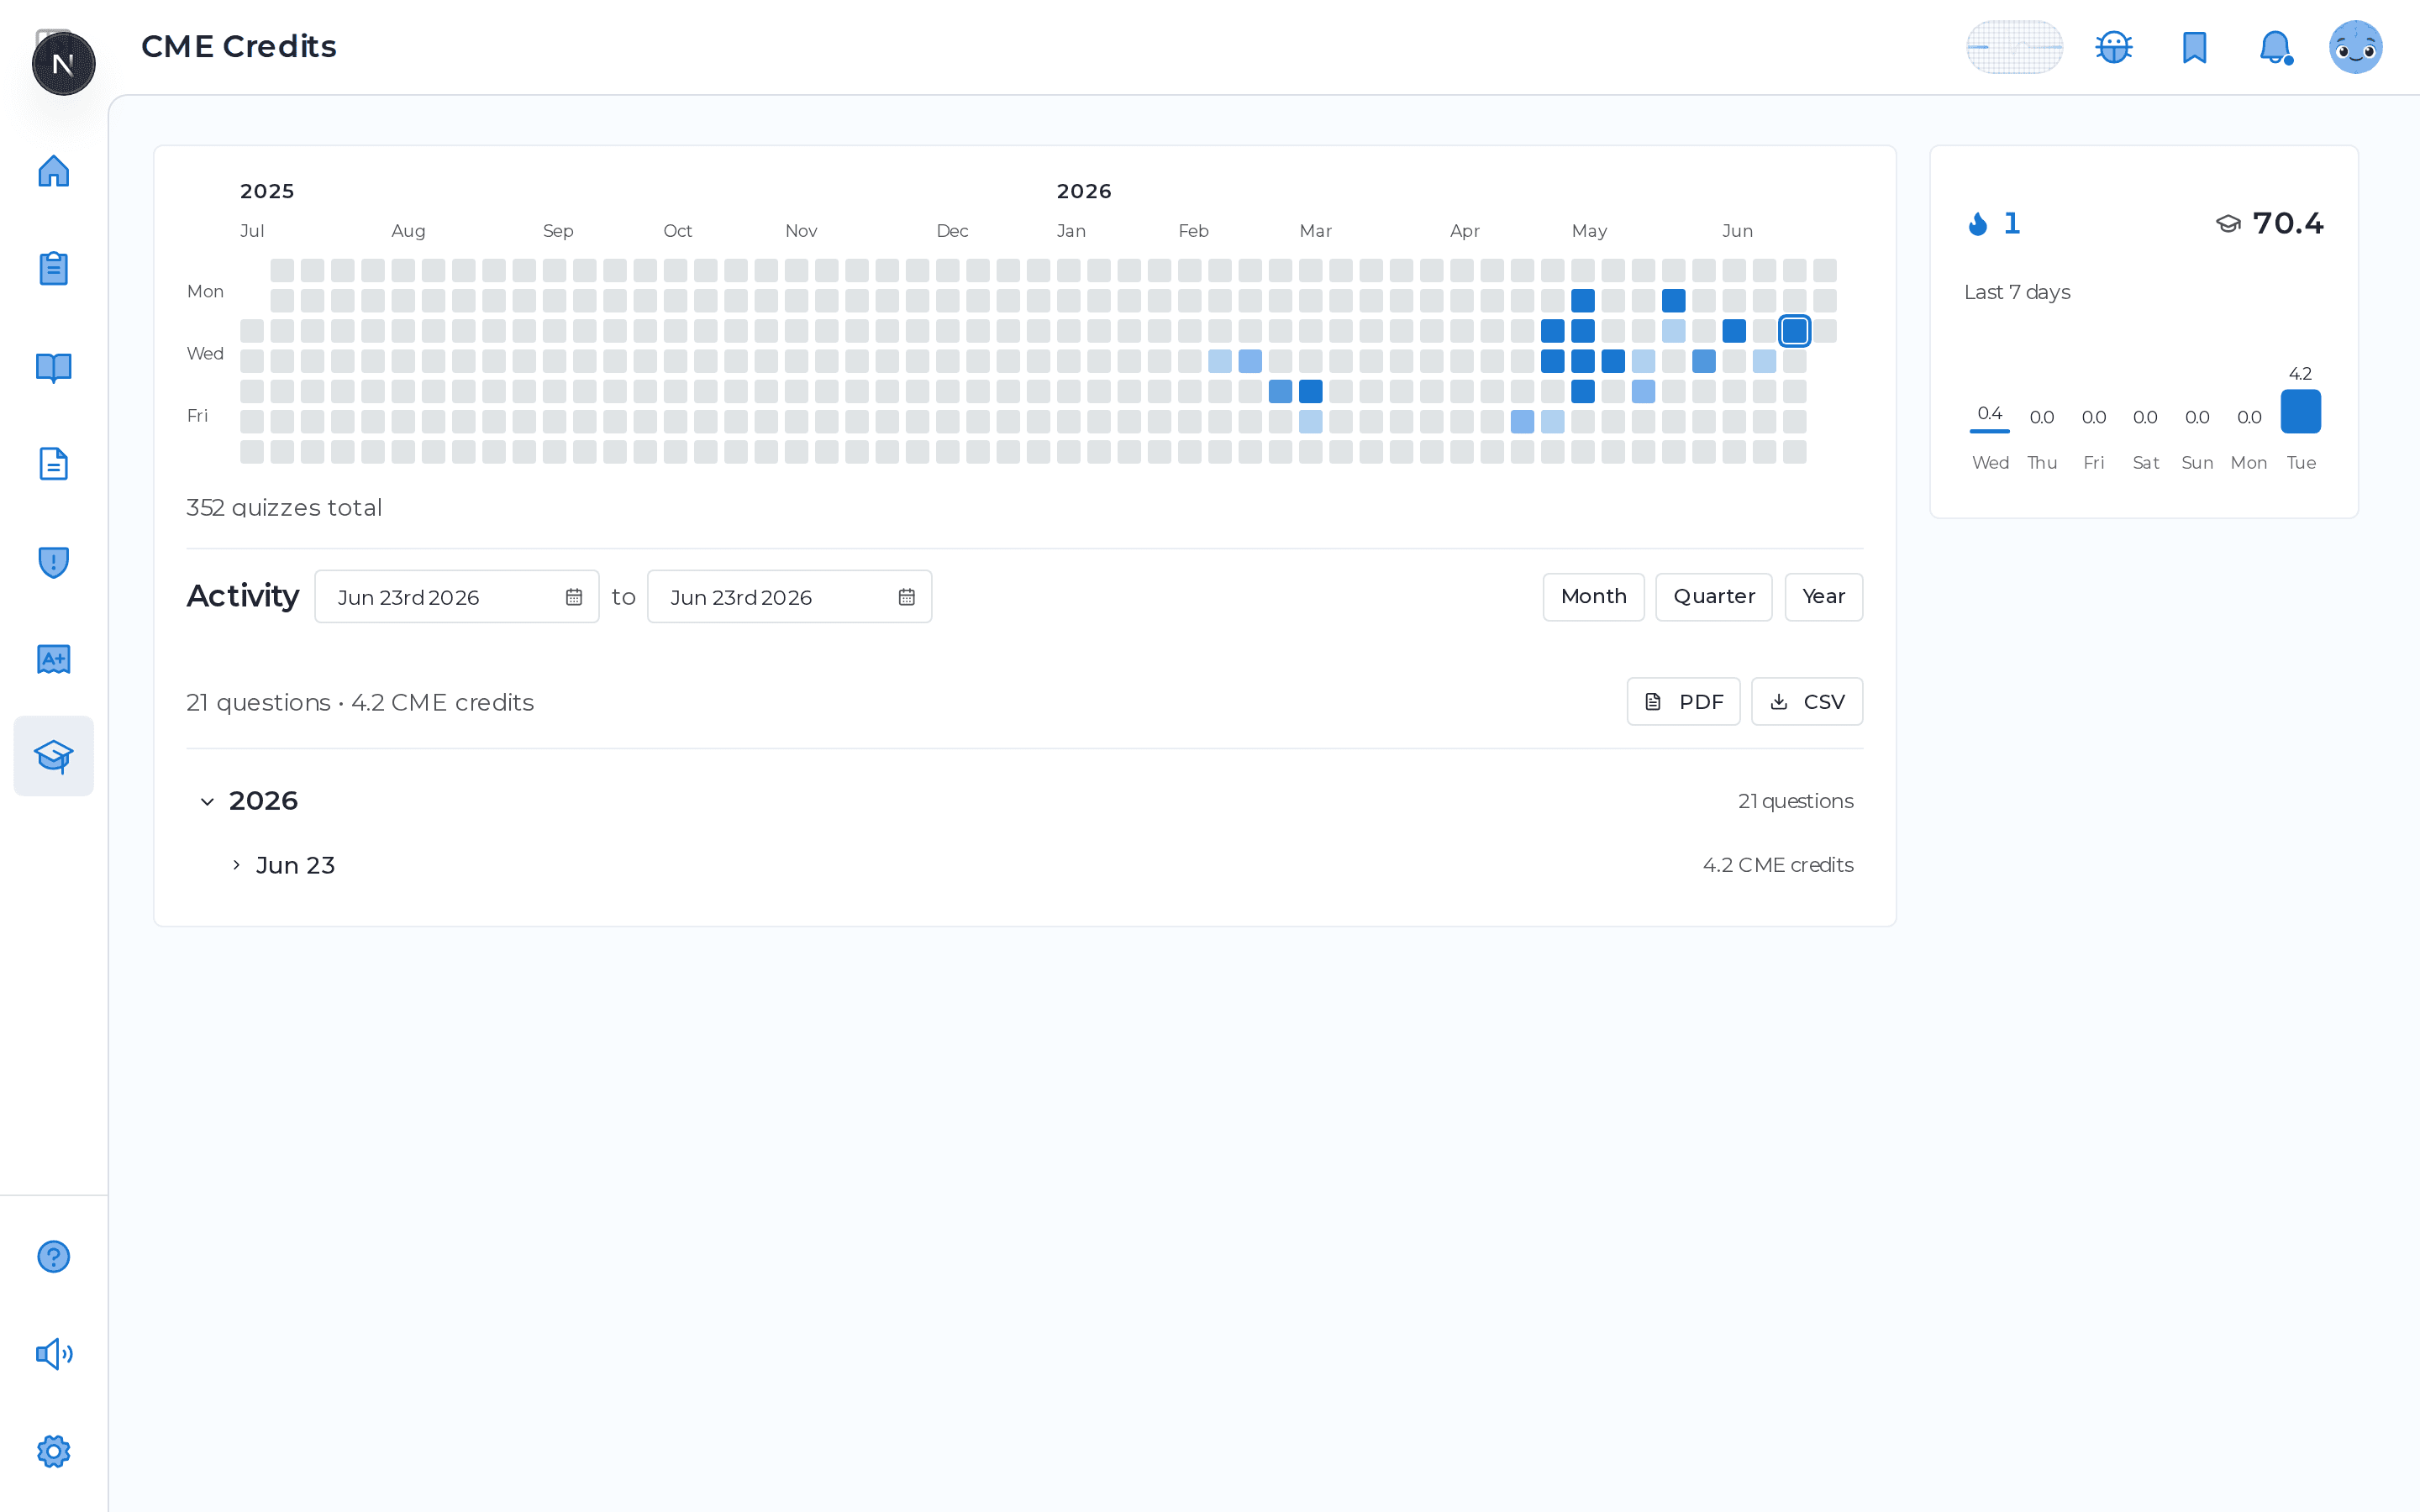Click the highlighted Jun 23 heatmap cell
This screenshot has width=2420, height=1512.
[x=1795, y=331]
